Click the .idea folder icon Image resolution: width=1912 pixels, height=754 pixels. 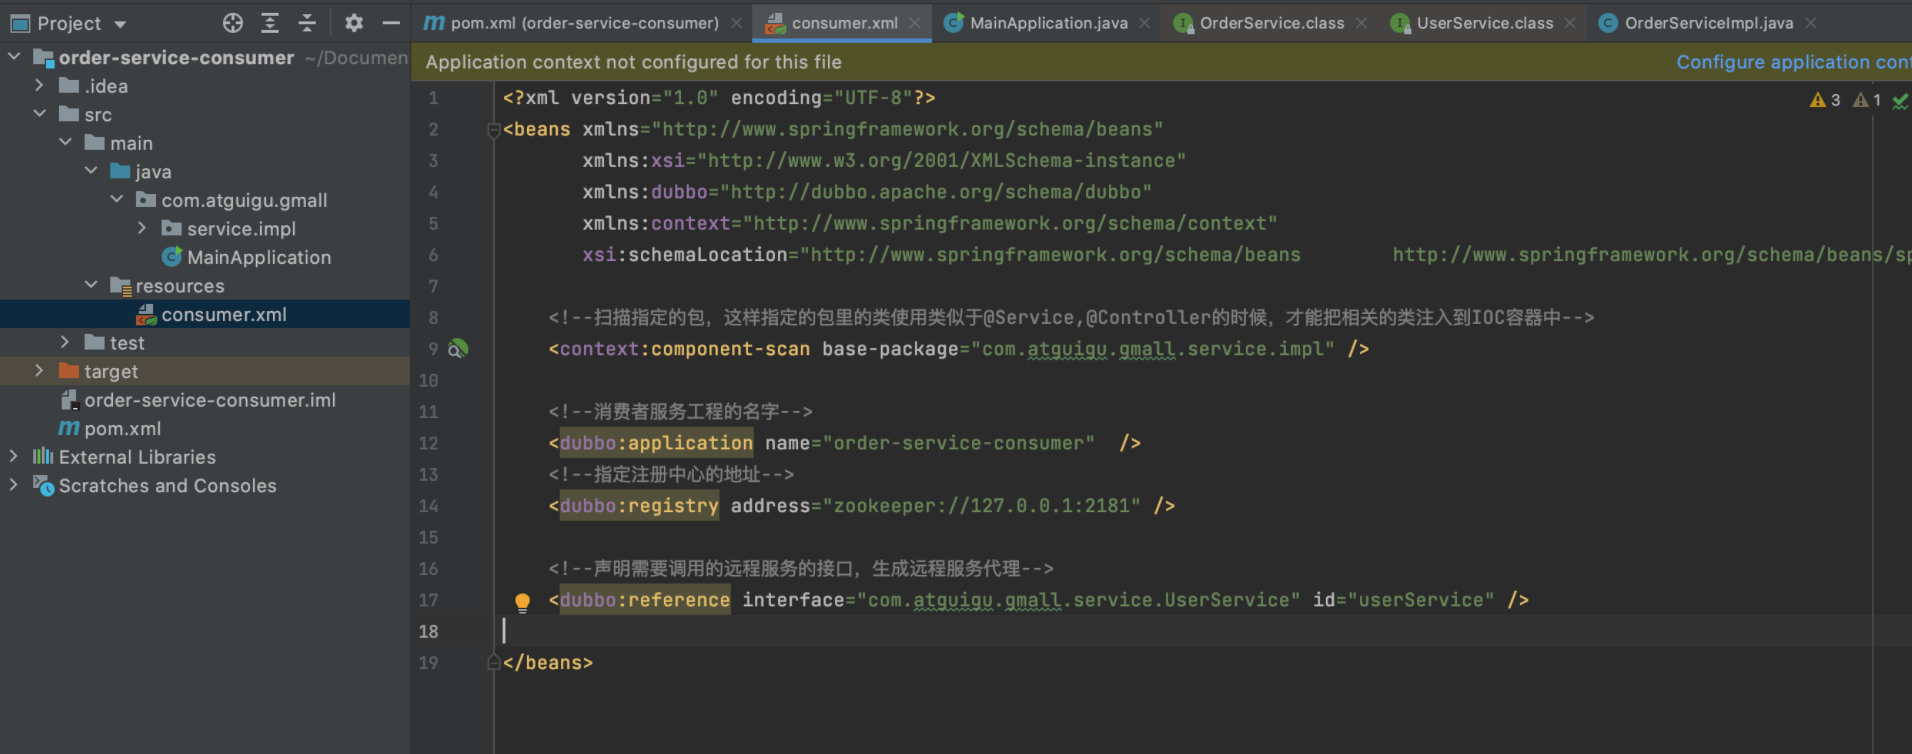pos(69,86)
